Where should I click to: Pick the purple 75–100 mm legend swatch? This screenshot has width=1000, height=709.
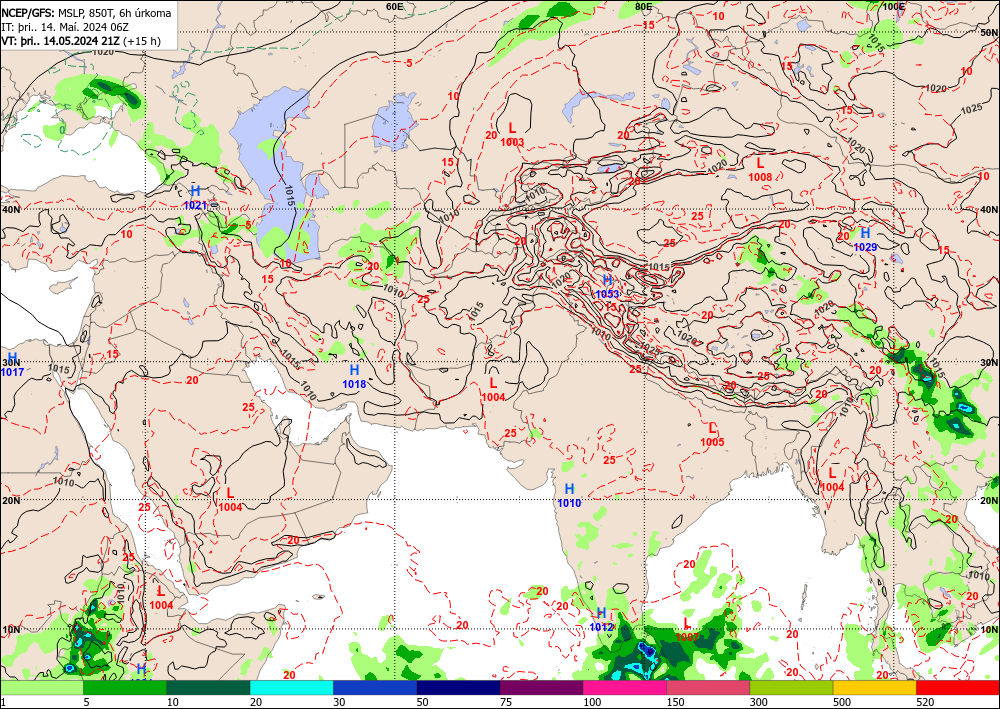click(541, 688)
